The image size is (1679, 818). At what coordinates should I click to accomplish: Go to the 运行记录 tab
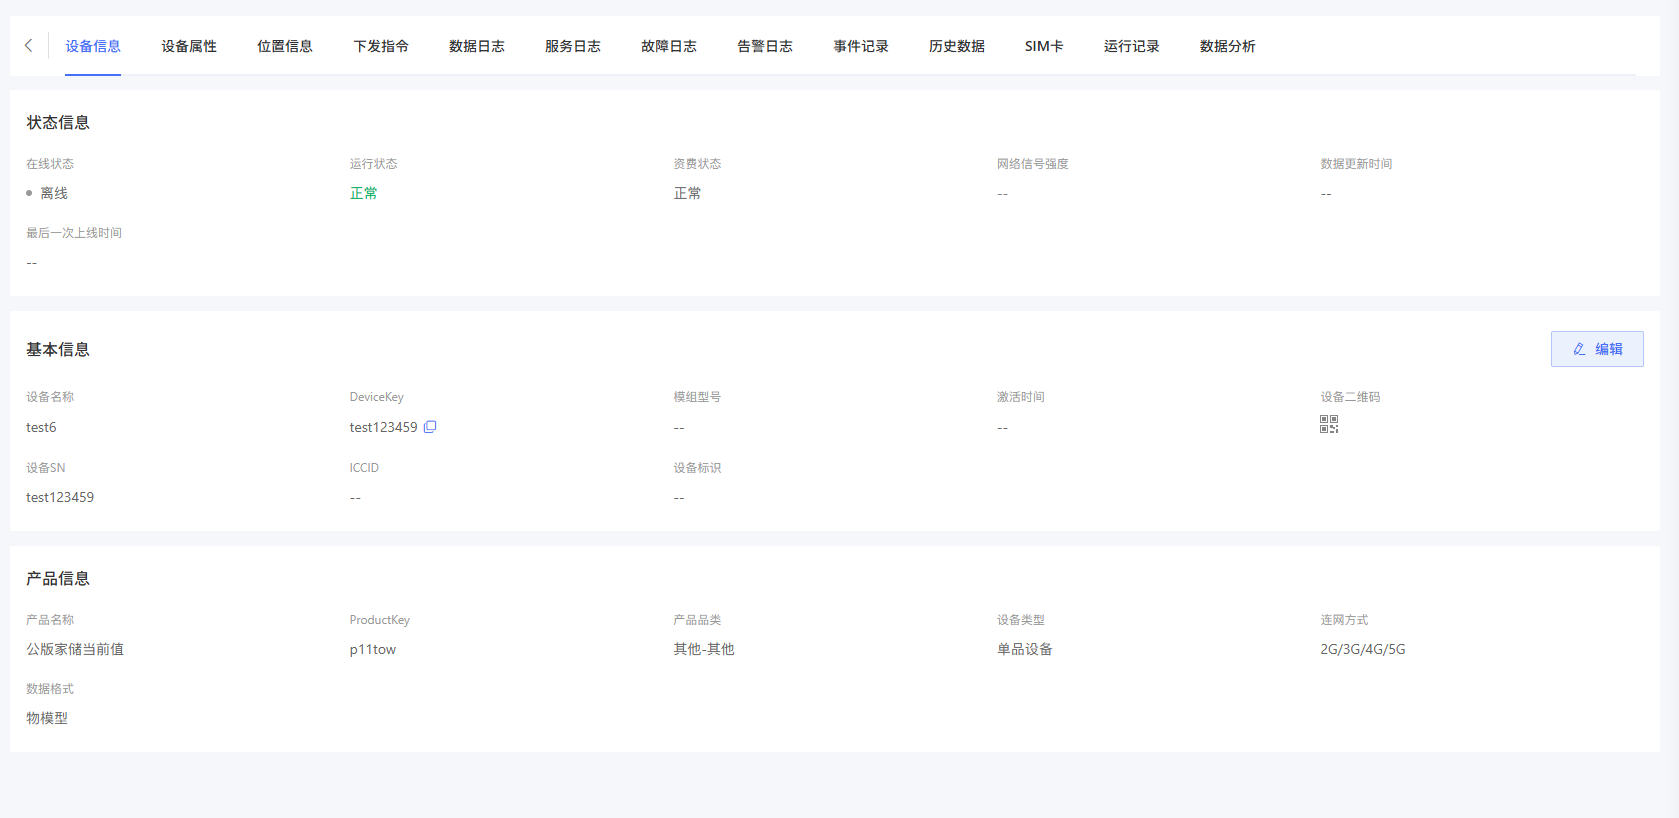1132,46
